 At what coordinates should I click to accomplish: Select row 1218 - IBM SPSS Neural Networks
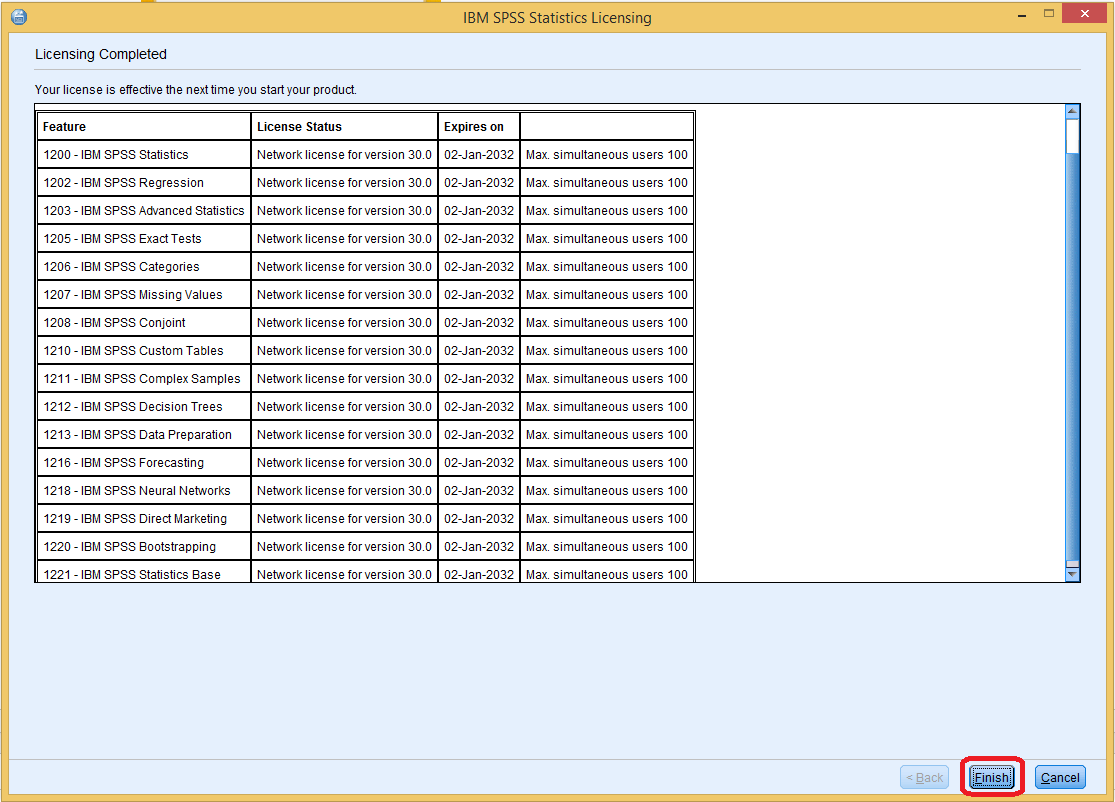click(x=366, y=491)
